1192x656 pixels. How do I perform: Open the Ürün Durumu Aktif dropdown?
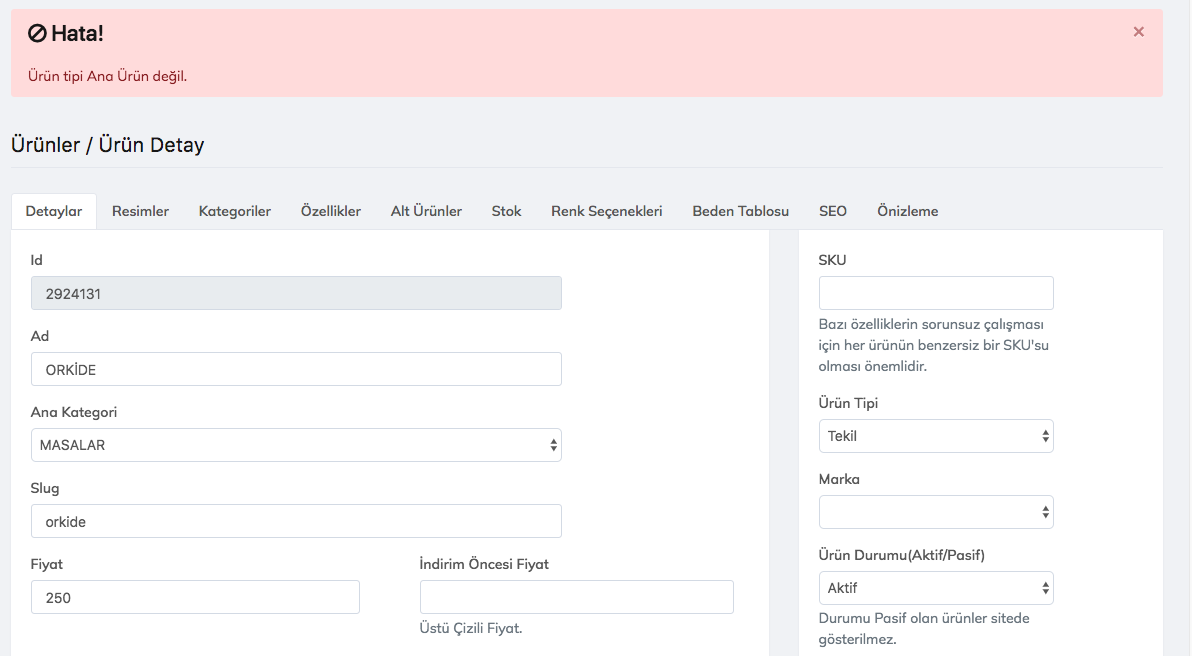(x=935, y=588)
